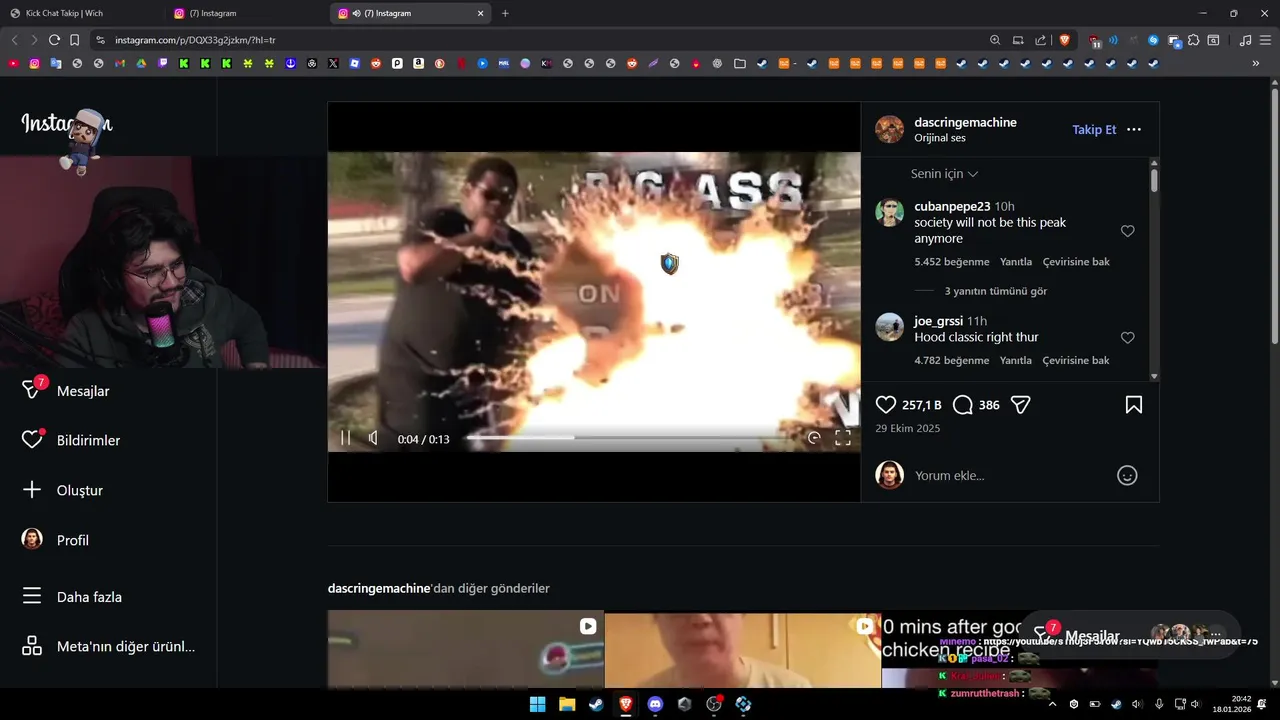
Task: Open File Explorer from the taskbar
Action: pyautogui.click(x=567, y=704)
